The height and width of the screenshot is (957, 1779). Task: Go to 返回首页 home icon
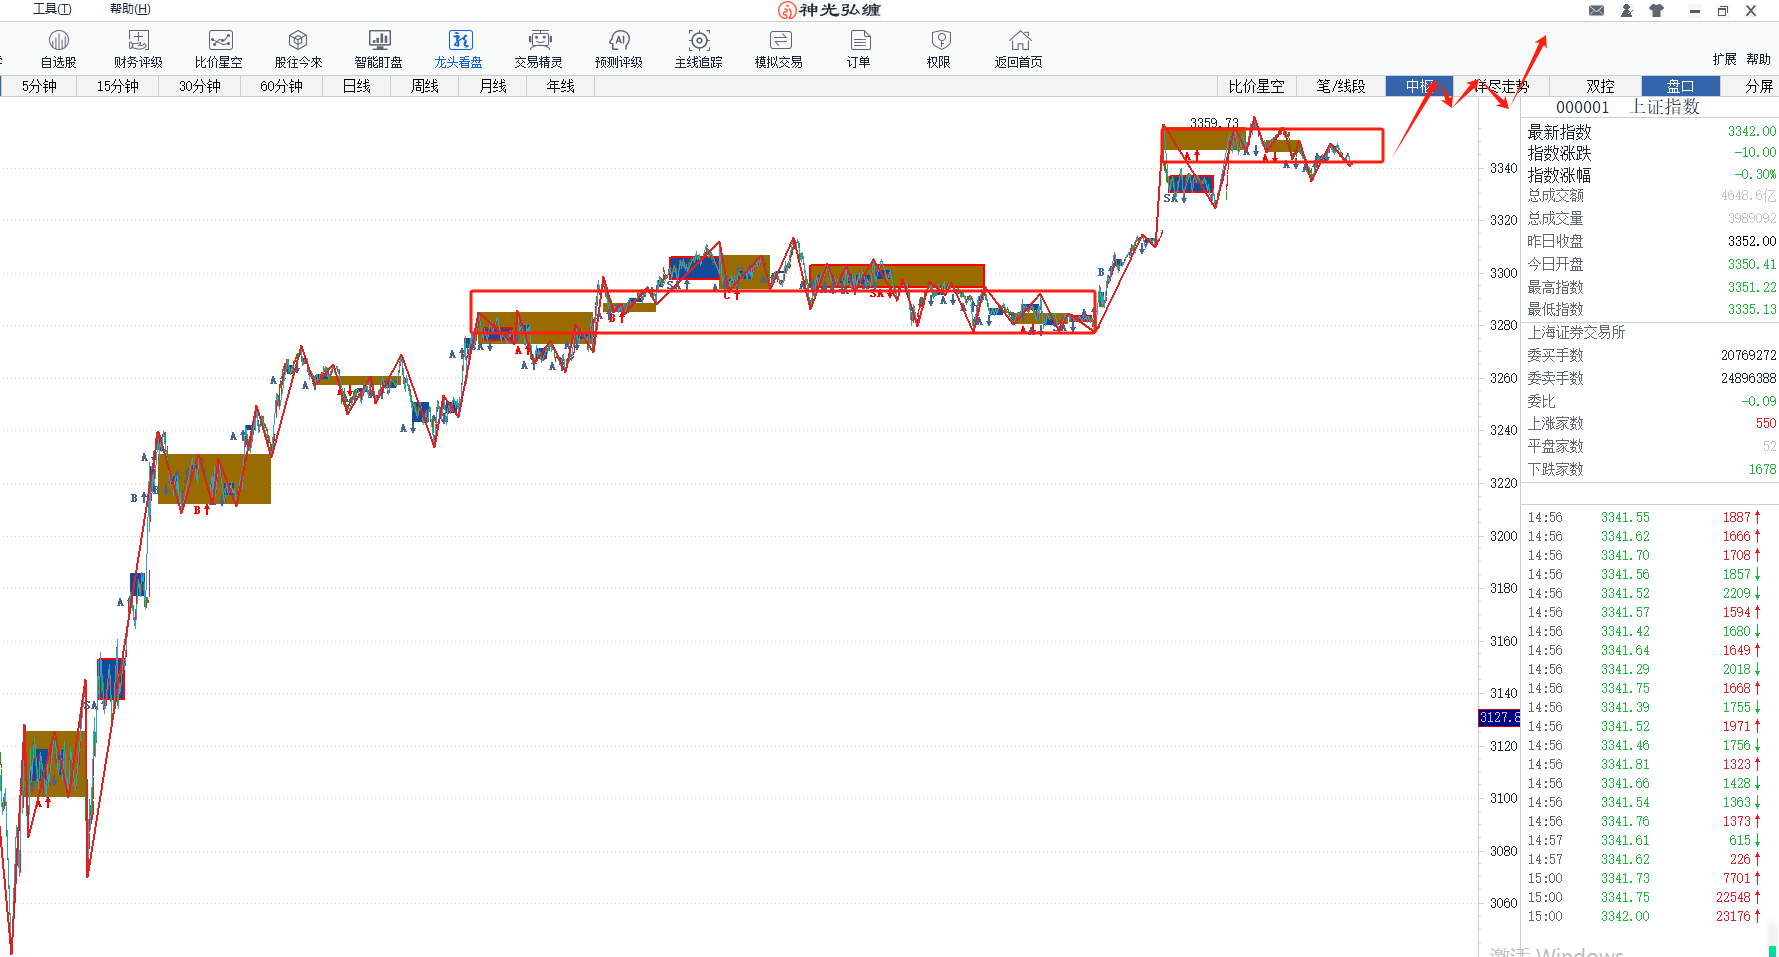[1019, 41]
